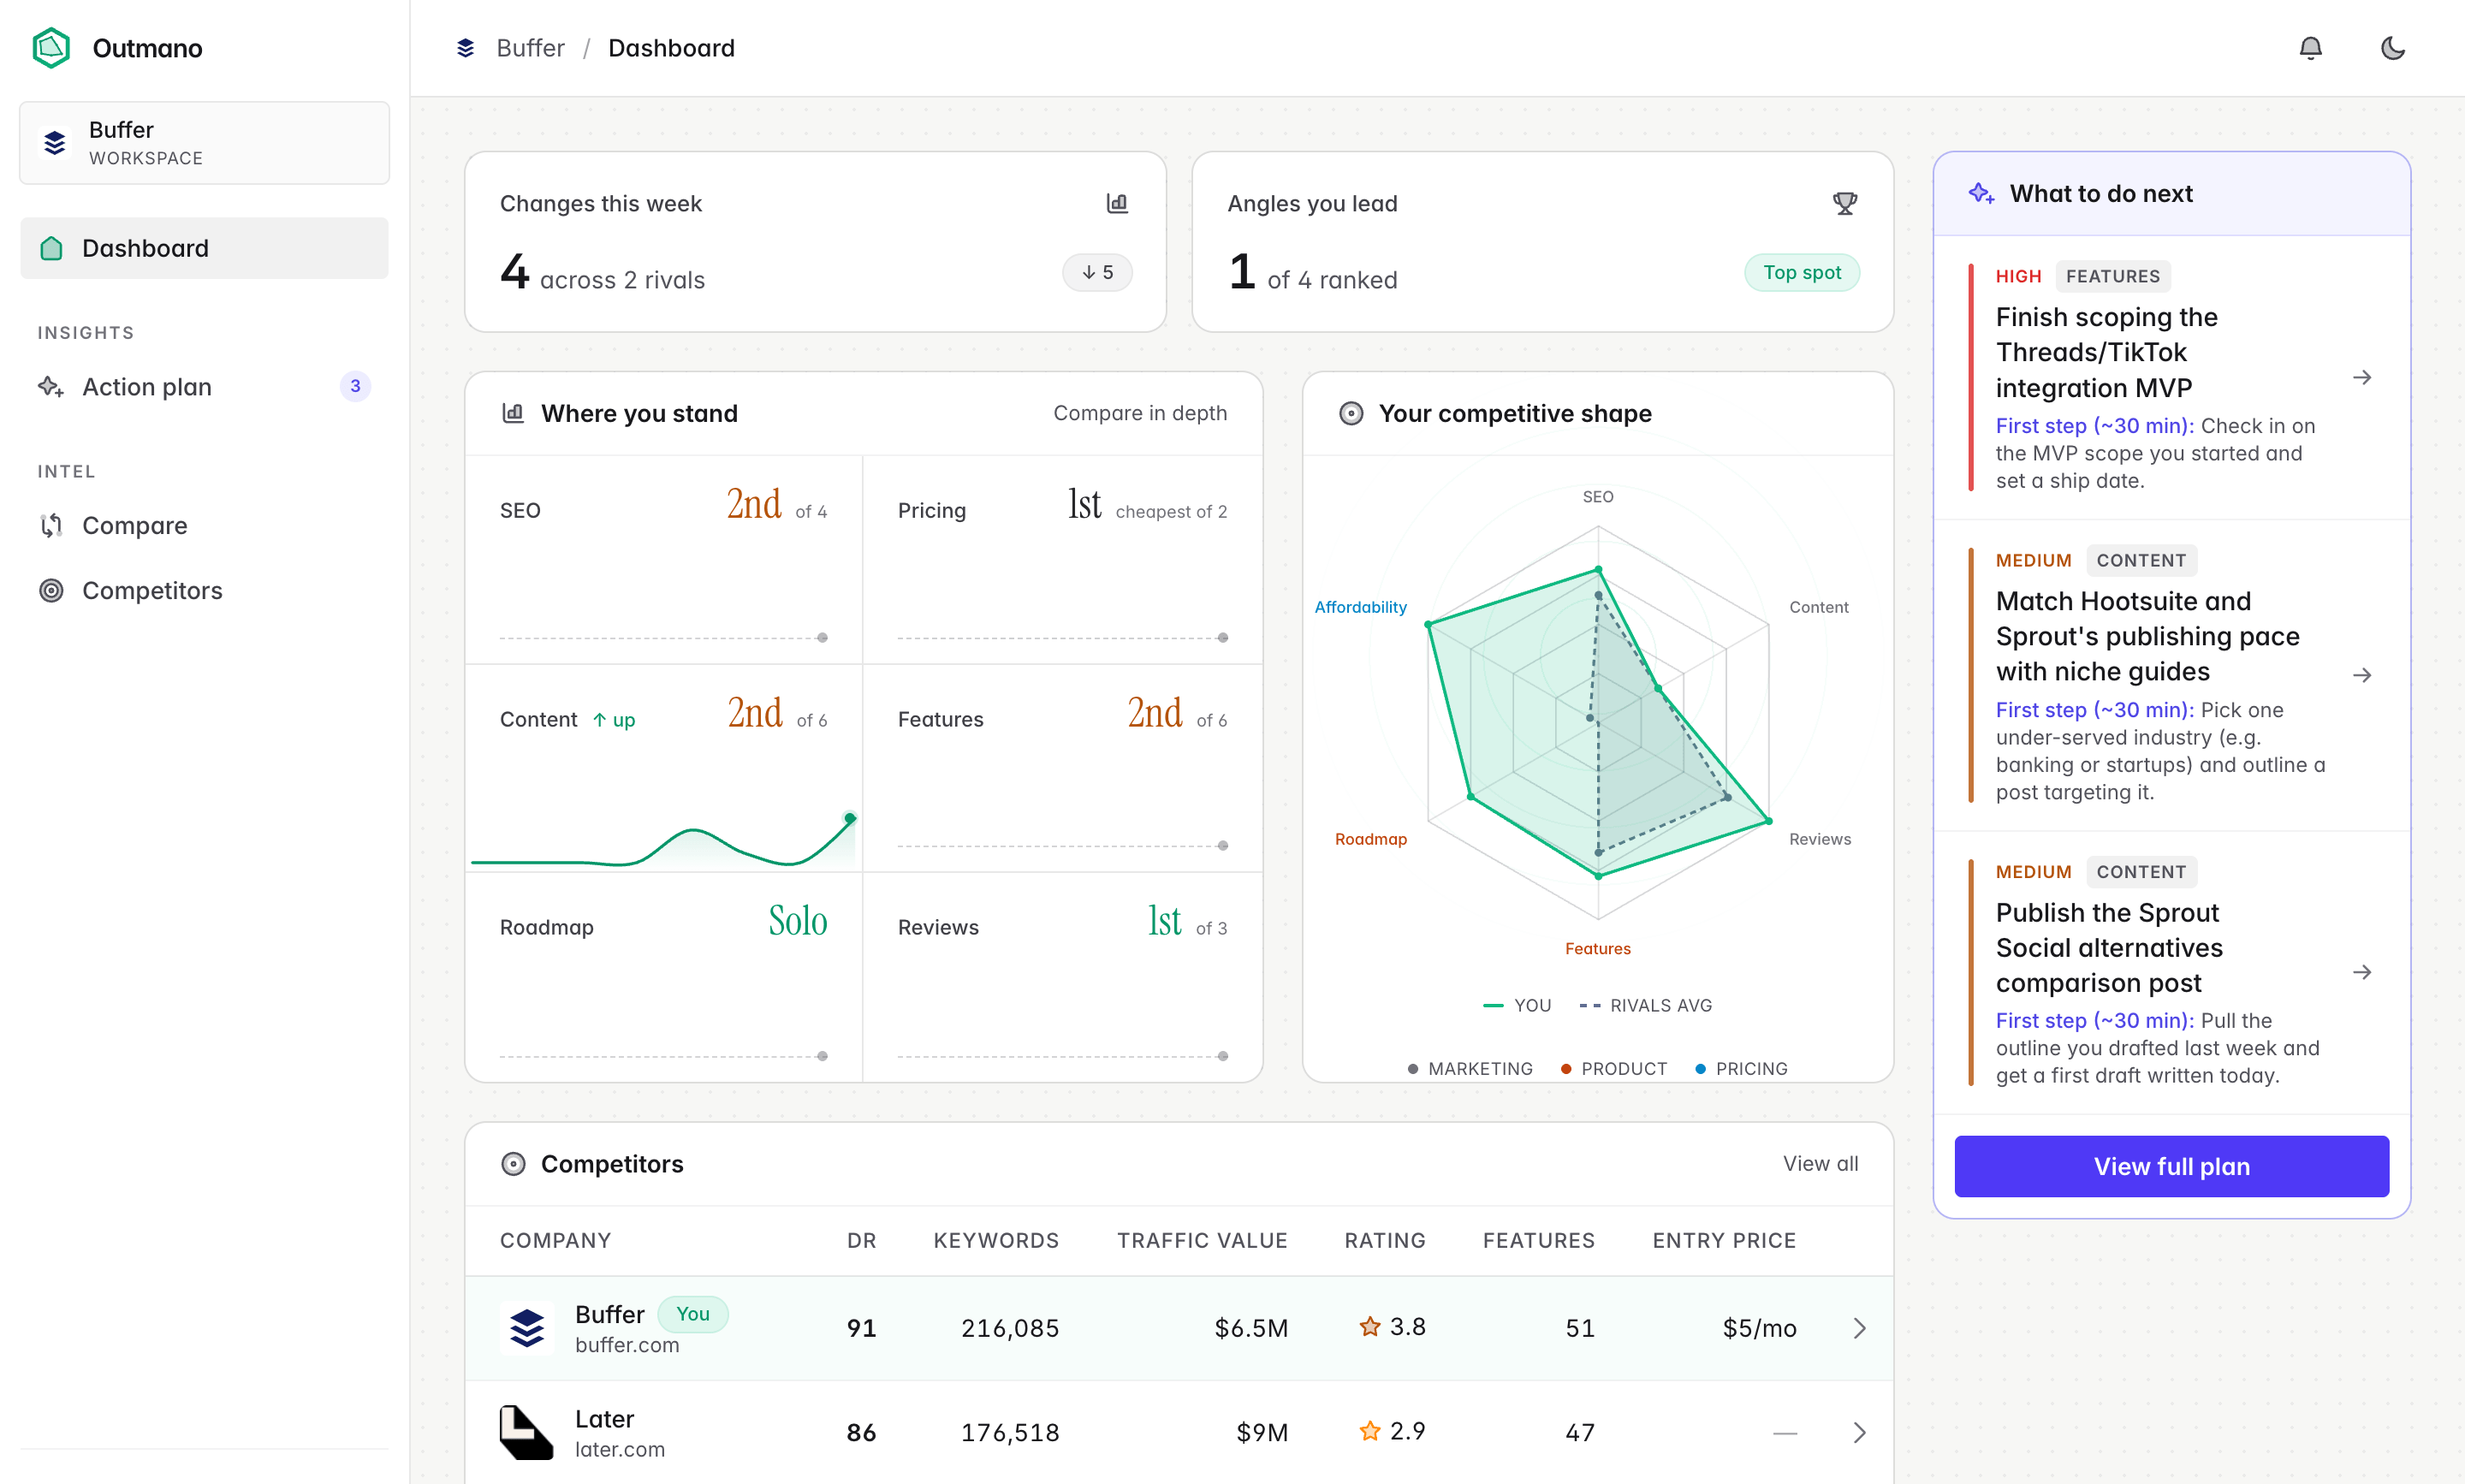Open the Pricing ranking tile

[1062, 560]
